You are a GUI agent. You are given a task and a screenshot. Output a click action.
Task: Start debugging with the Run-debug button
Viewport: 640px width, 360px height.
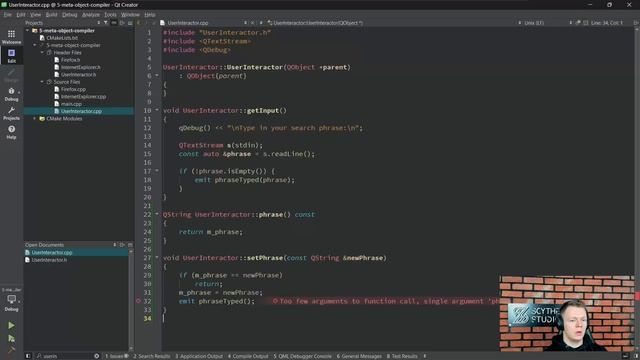(x=11, y=338)
